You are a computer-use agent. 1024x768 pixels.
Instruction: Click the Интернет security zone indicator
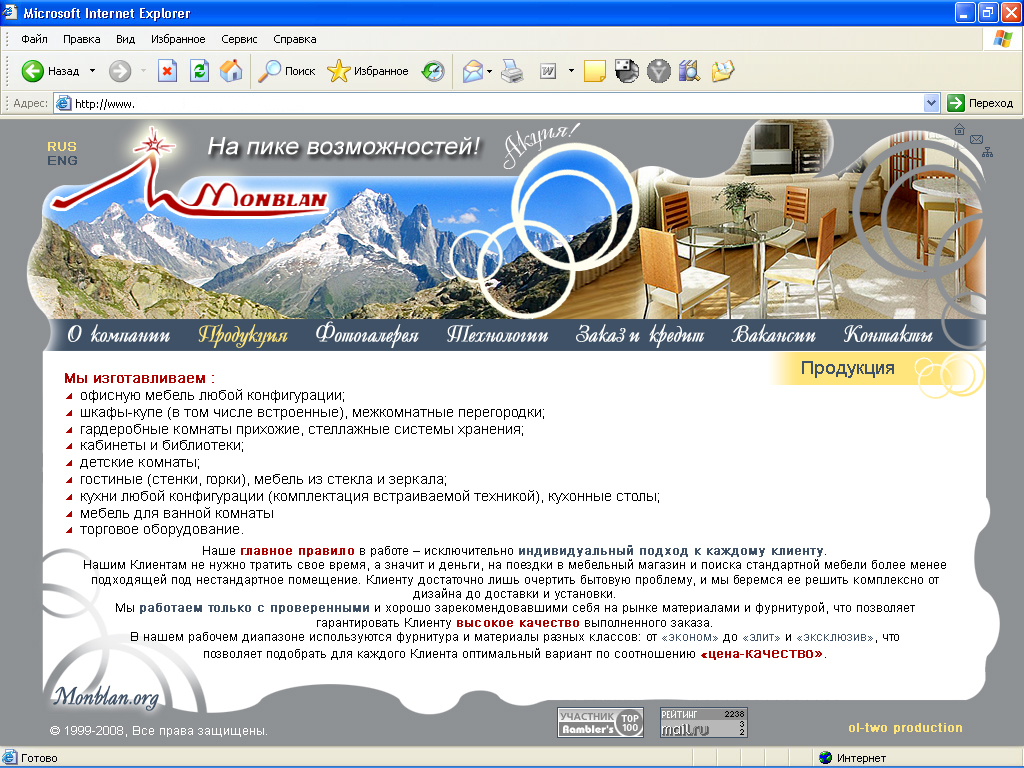(852, 758)
